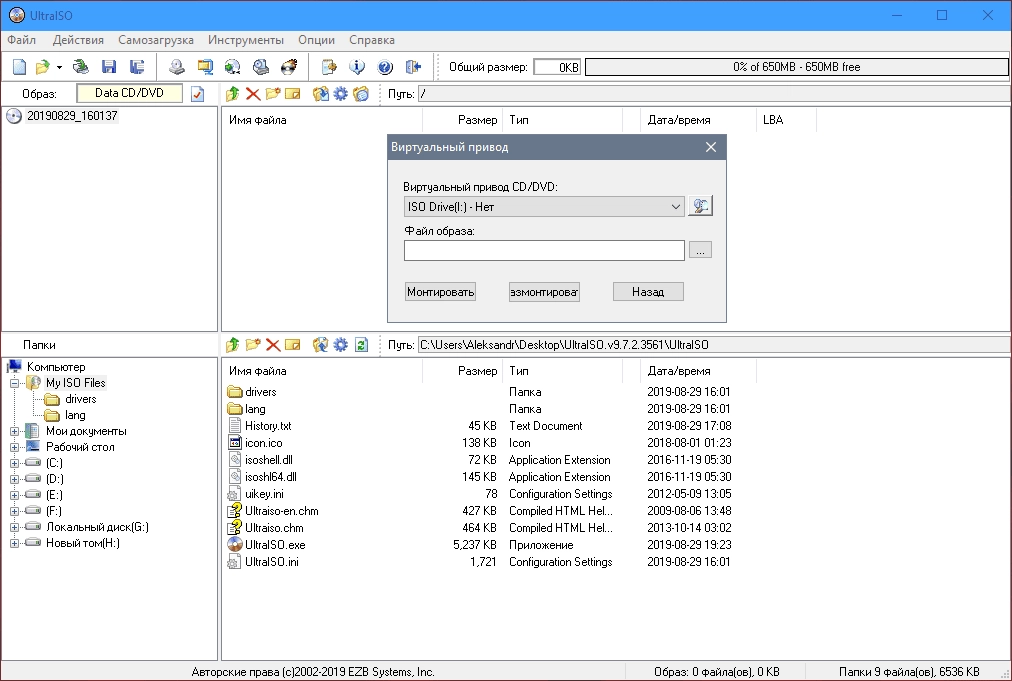Expand the Новый том(H:) node
The height and width of the screenshot is (681, 1012).
[x=14, y=543]
